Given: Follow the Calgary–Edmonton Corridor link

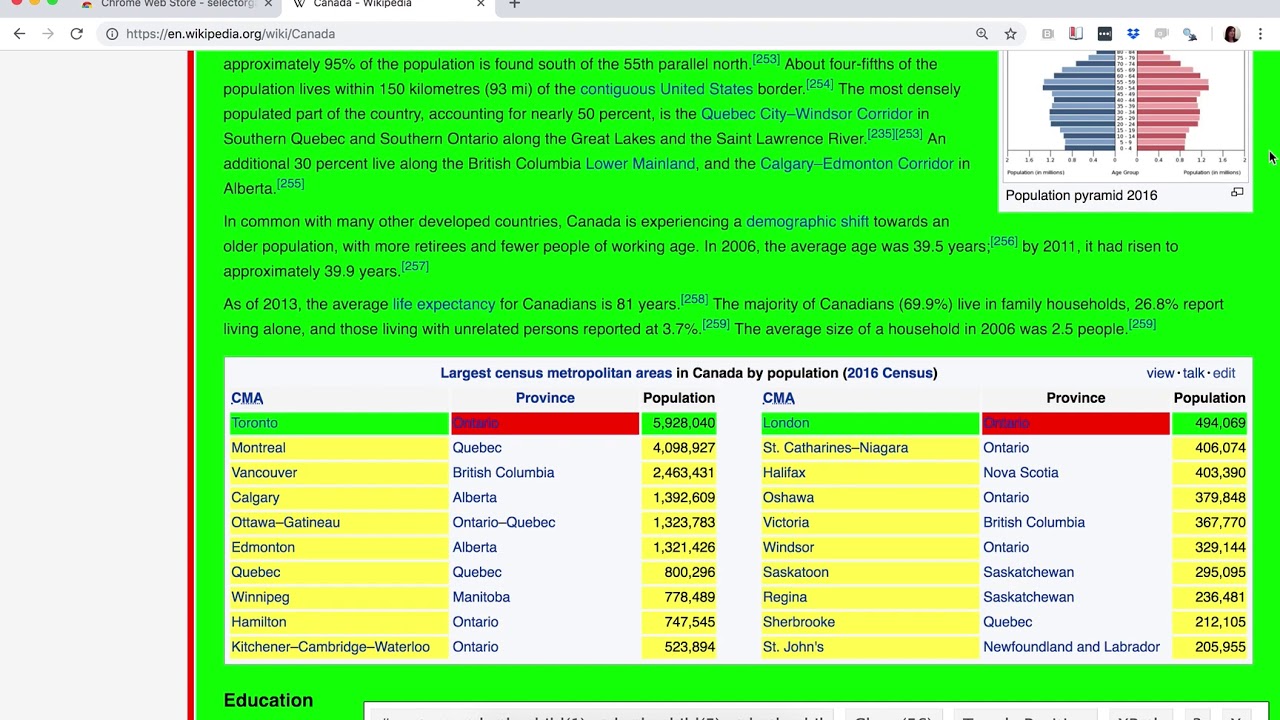Looking at the screenshot, I should (856, 164).
